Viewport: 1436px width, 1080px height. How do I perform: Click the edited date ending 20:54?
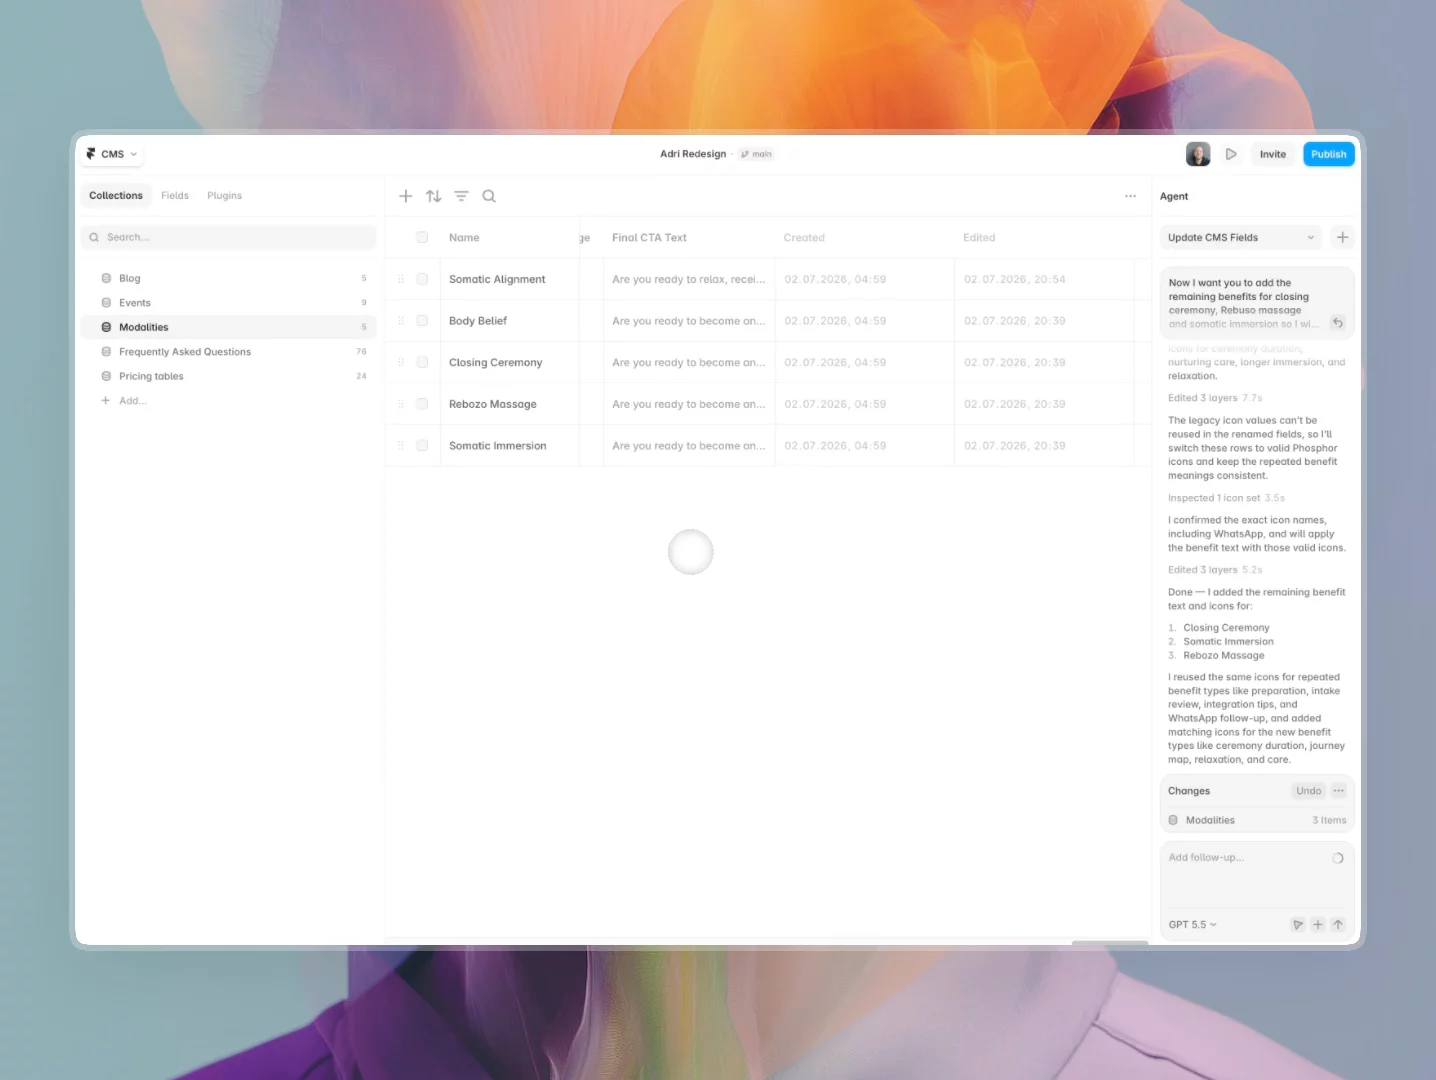click(1015, 280)
